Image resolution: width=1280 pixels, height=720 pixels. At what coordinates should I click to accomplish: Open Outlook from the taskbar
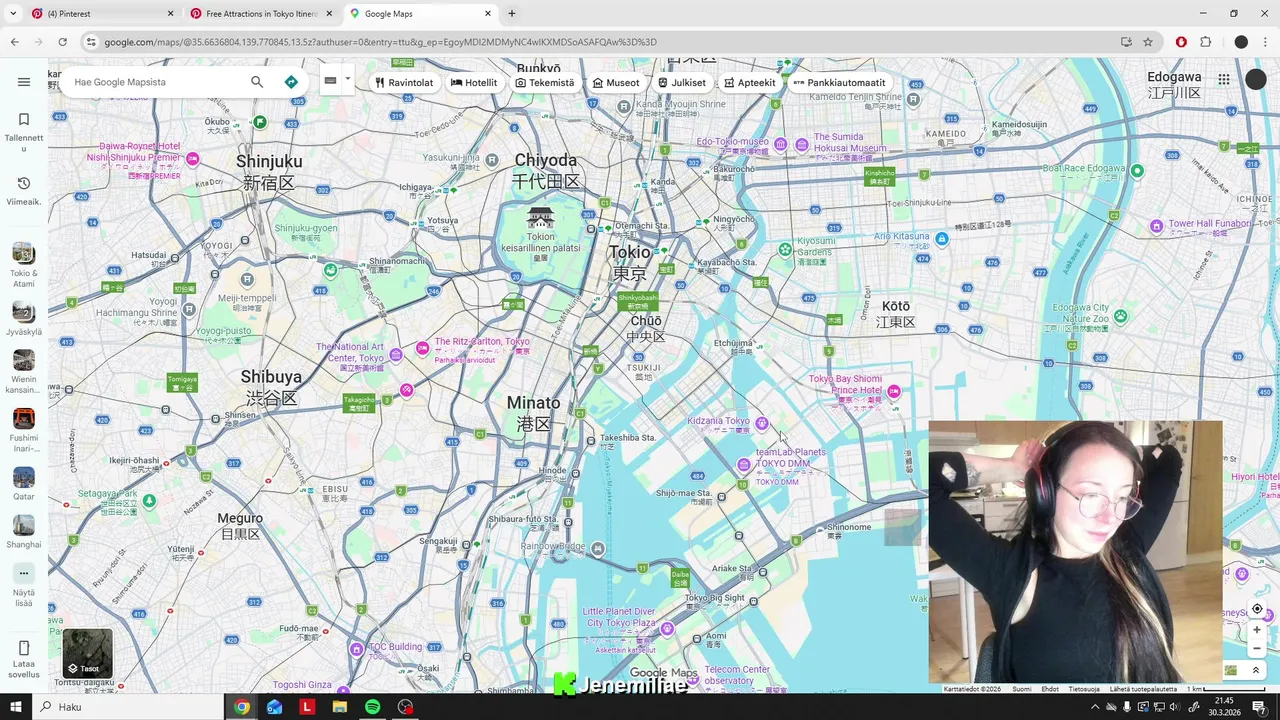(275, 707)
